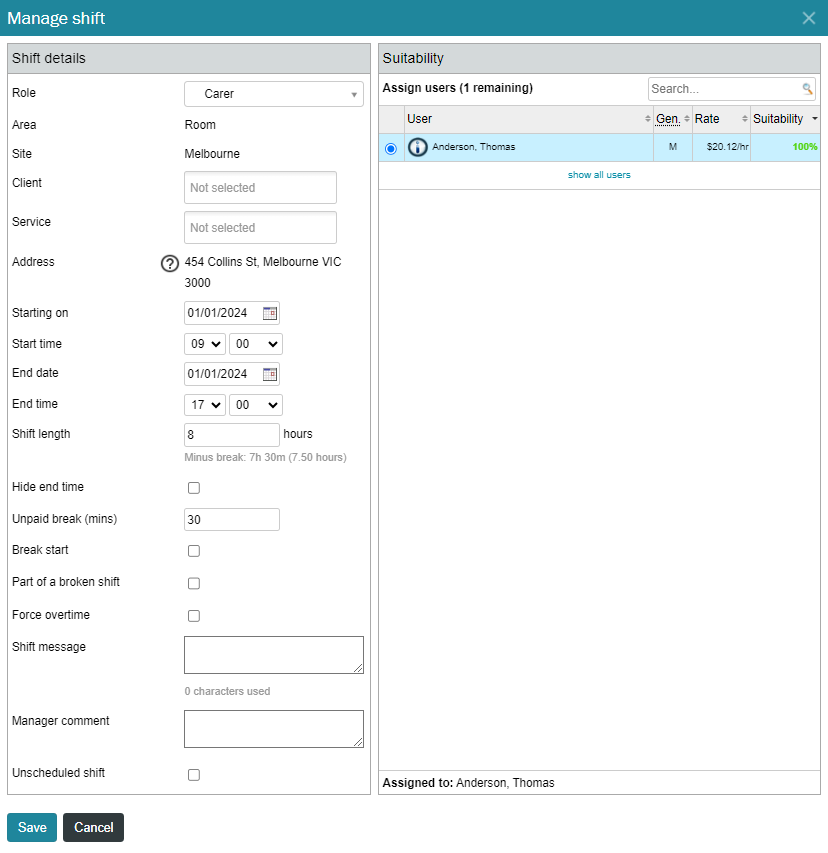Screen dimensions: 828x853
Task: Click the Save button
Action: pos(32,827)
